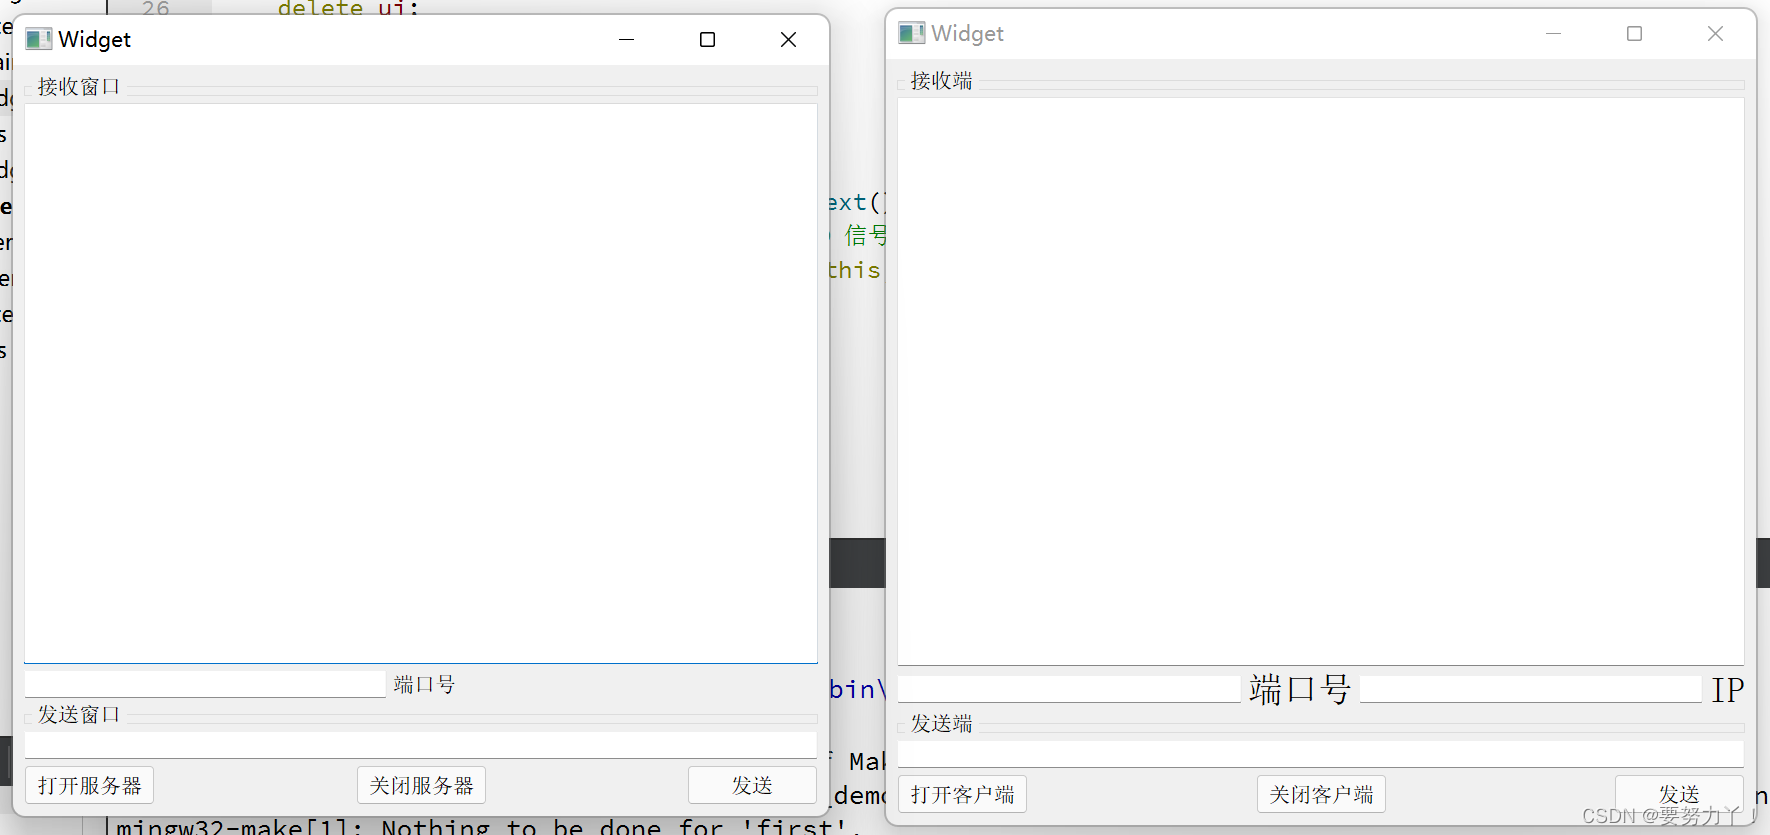Click the 打开客户端 button
The width and height of the screenshot is (1770, 835).
point(962,794)
